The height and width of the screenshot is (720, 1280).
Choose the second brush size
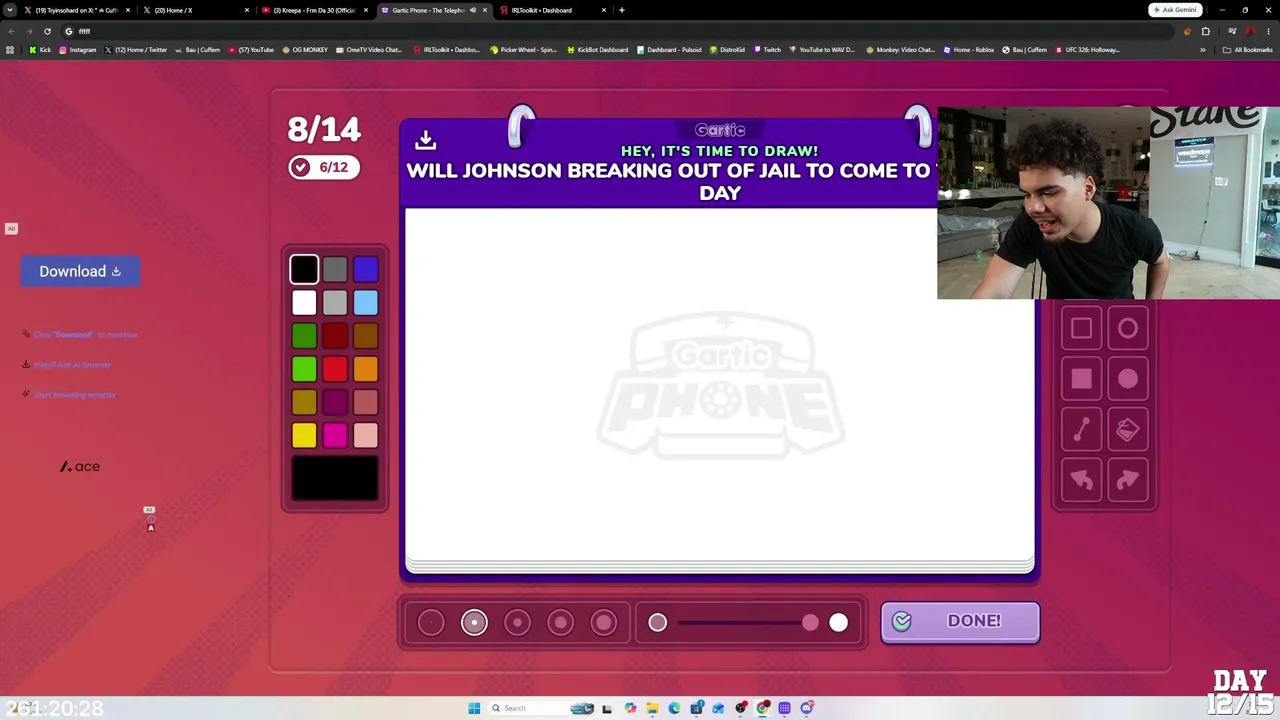pyautogui.click(x=474, y=623)
